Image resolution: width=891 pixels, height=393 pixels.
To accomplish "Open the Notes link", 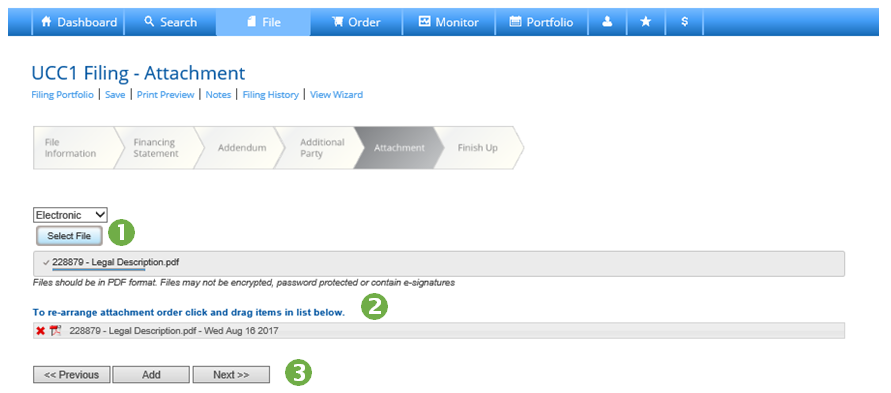I will [x=218, y=95].
